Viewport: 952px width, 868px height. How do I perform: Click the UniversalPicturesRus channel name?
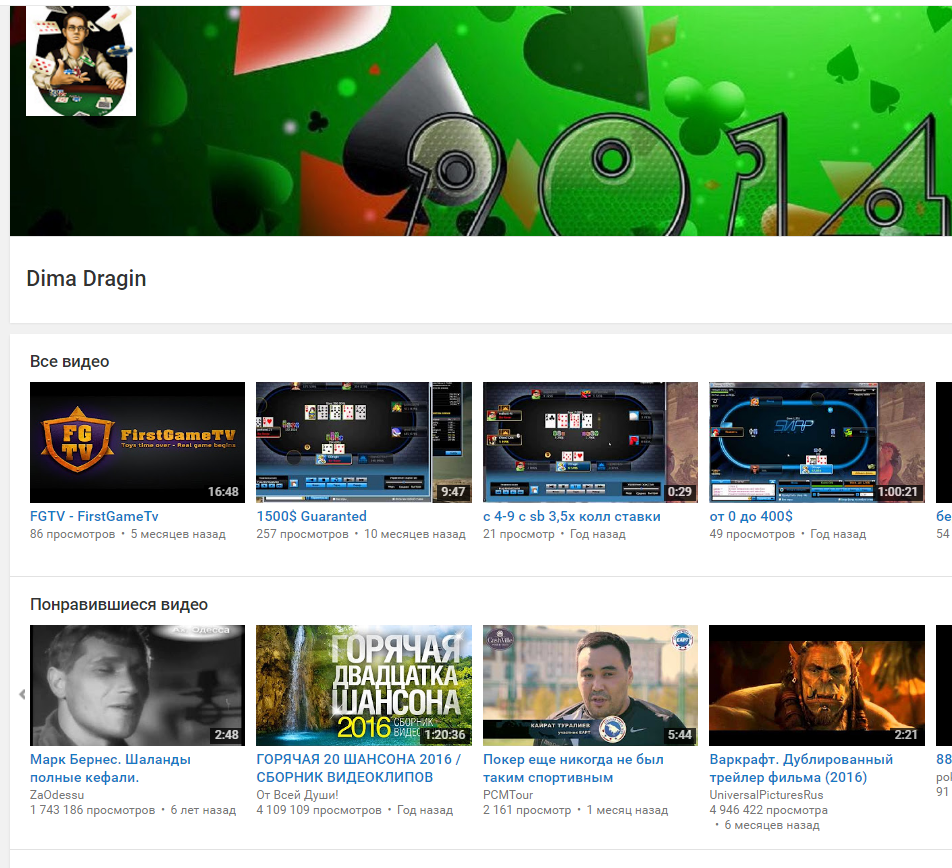(766, 795)
